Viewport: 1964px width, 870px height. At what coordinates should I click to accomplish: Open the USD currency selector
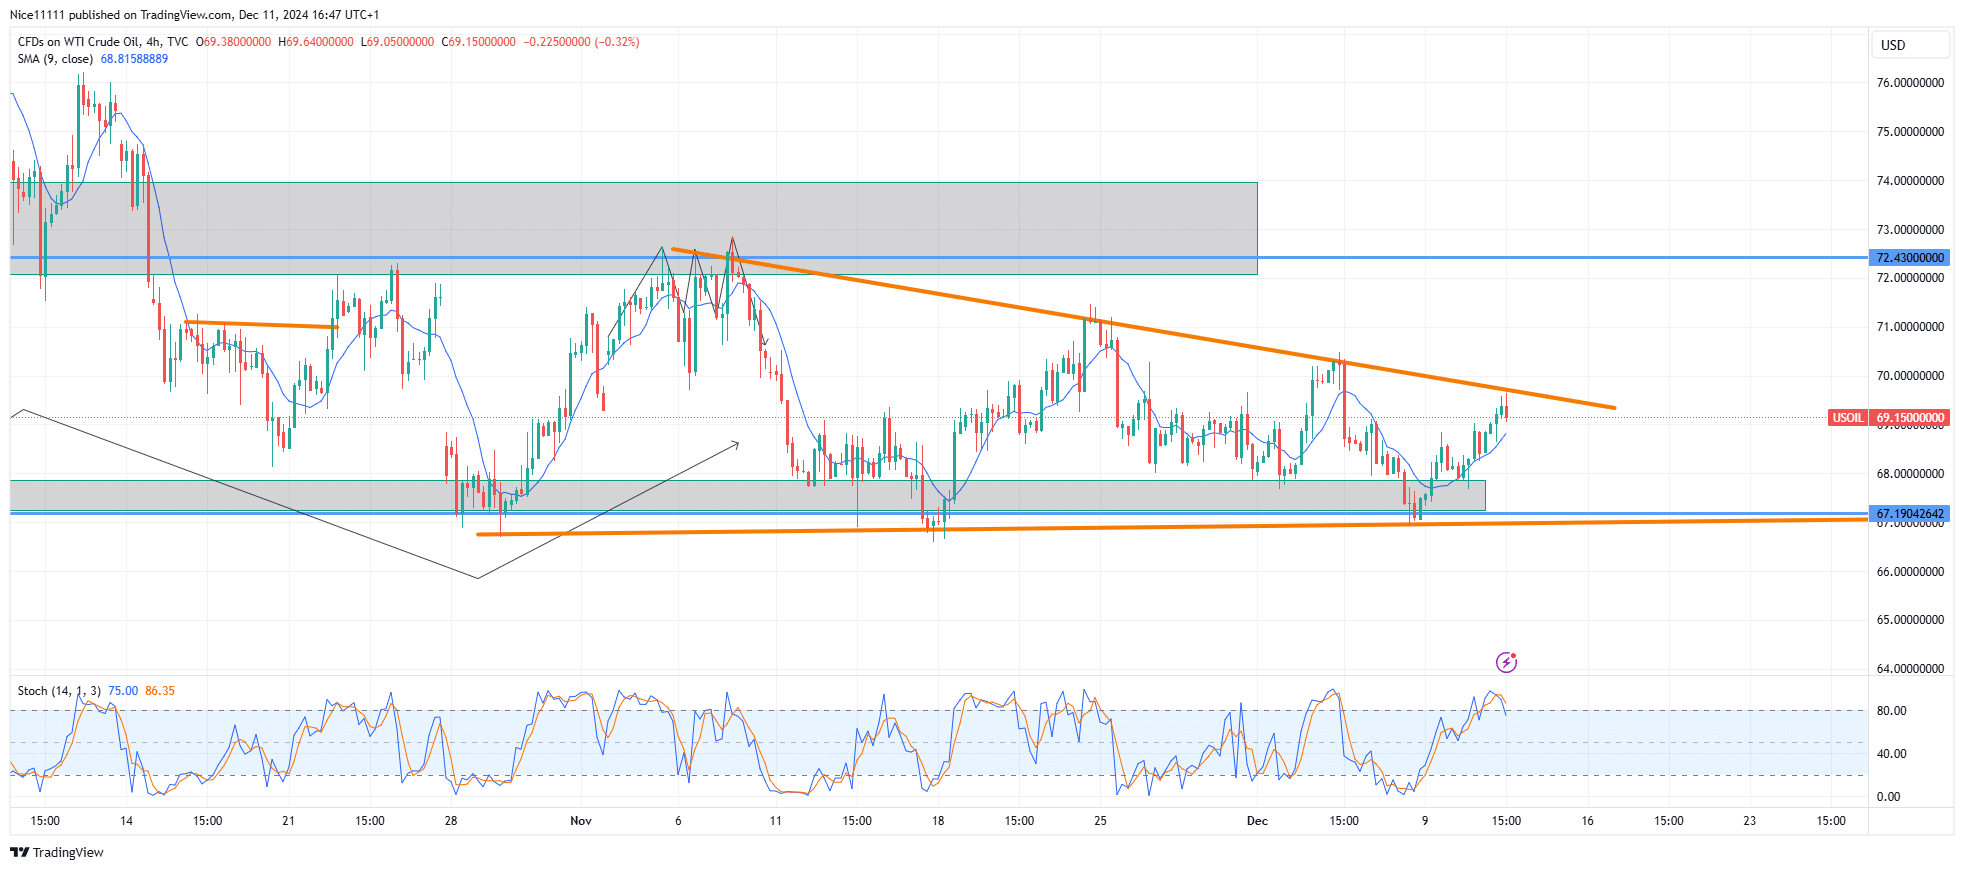1910,45
